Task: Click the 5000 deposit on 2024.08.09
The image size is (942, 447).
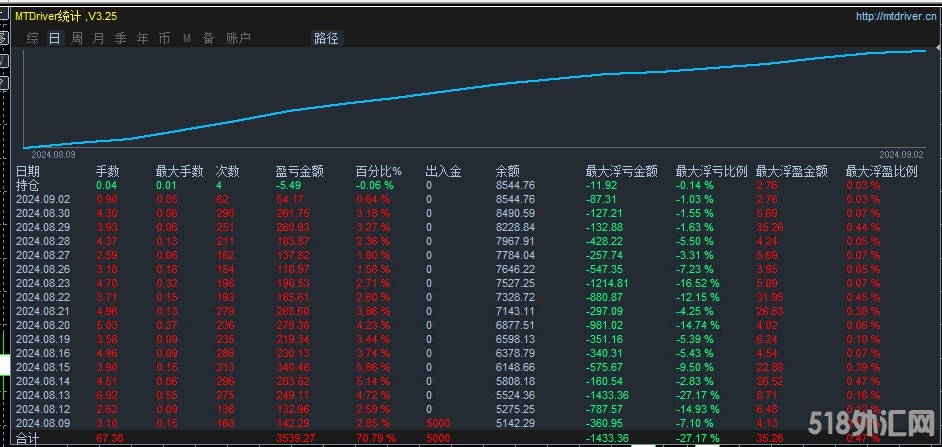Action: pyautogui.click(x=437, y=424)
